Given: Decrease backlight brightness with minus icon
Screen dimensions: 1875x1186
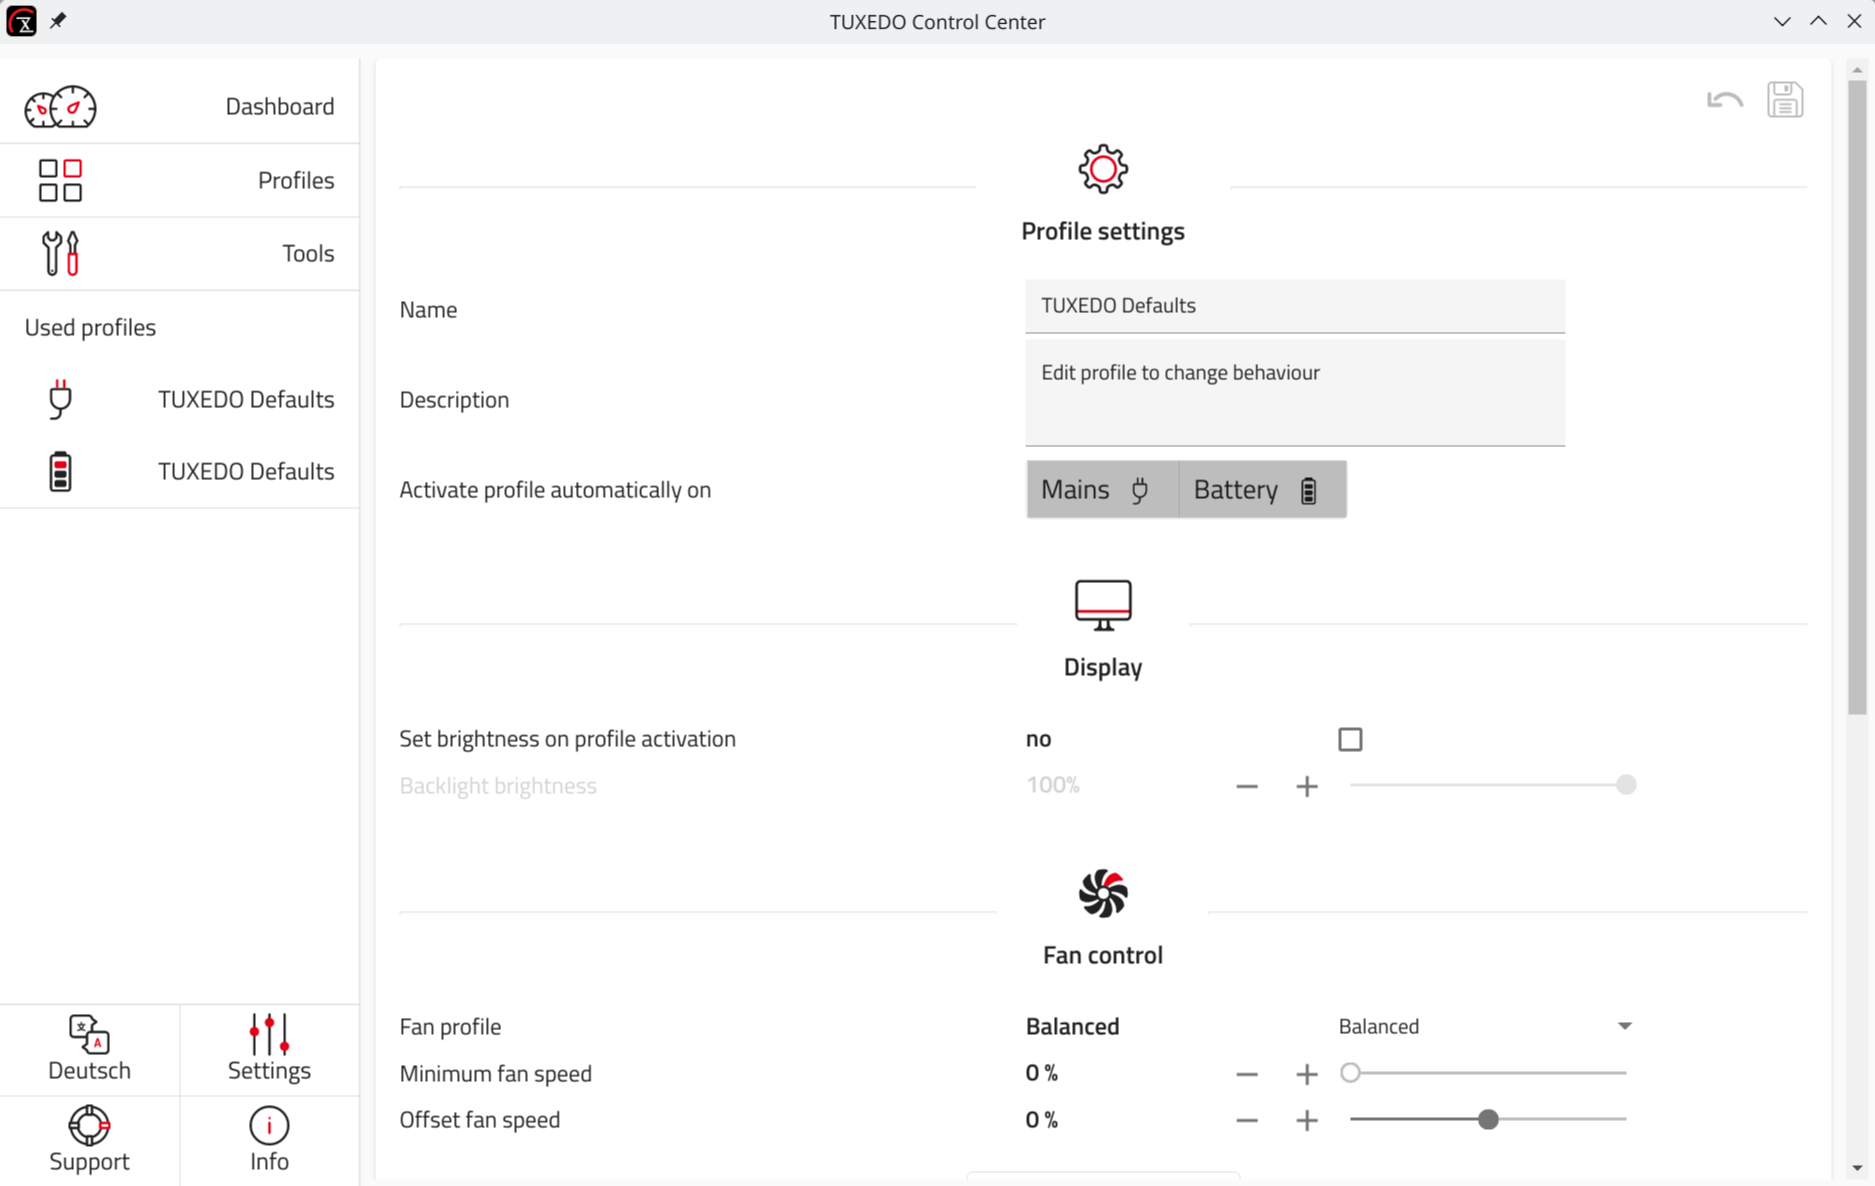Looking at the screenshot, I should (1247, 786).
